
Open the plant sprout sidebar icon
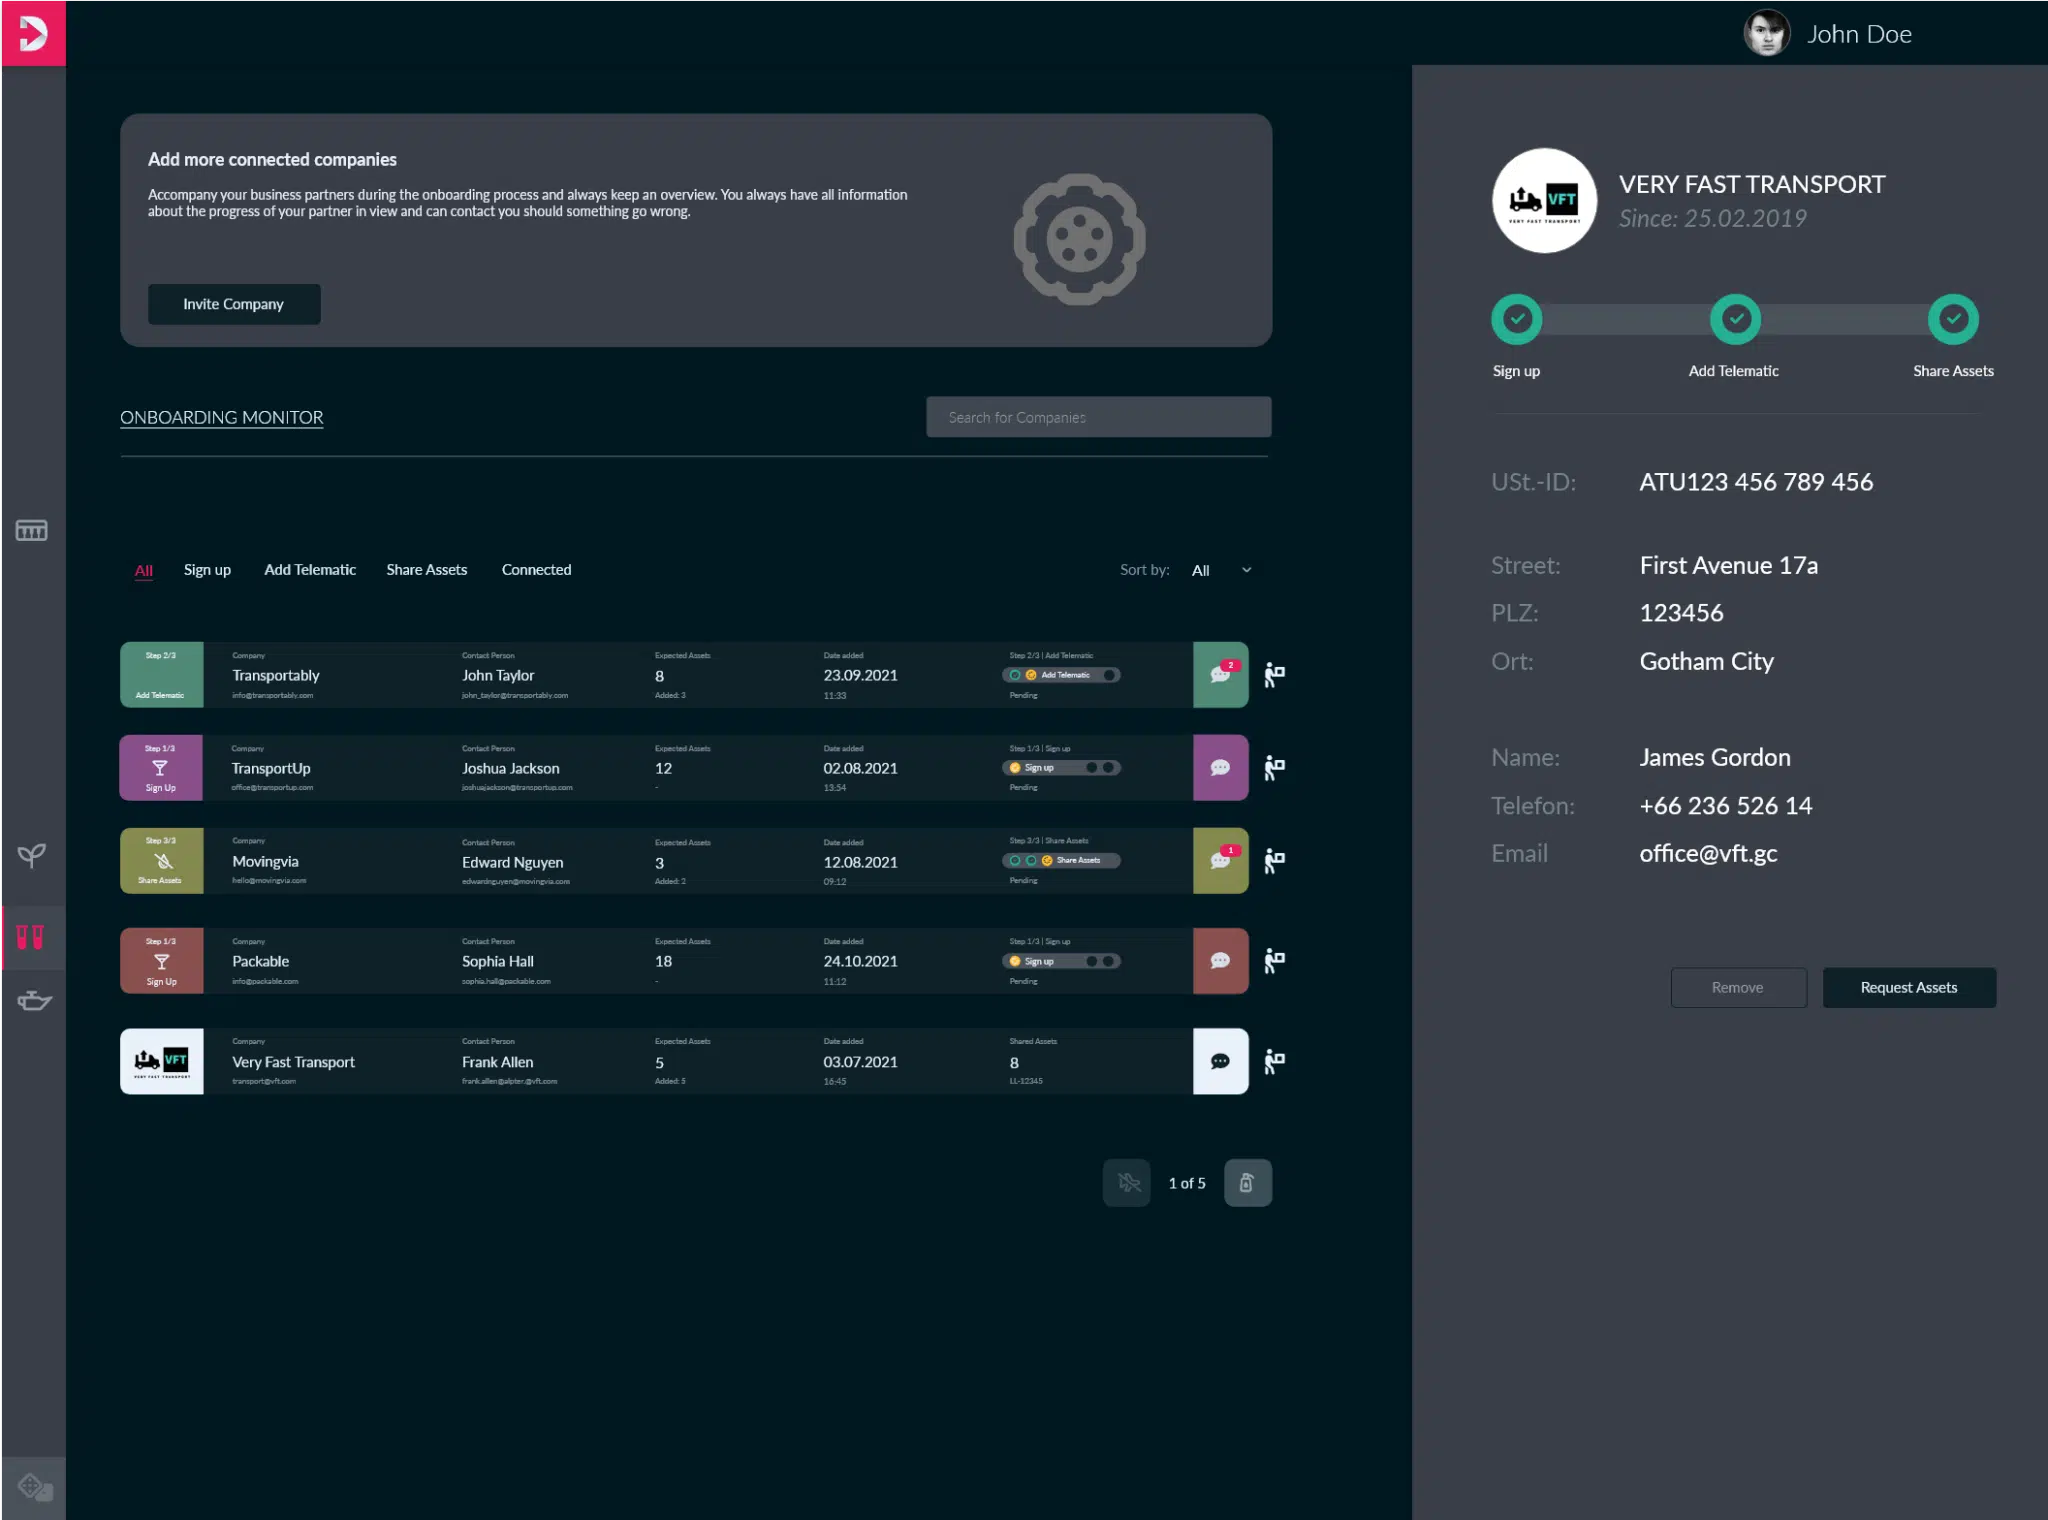tap(31, 855)
